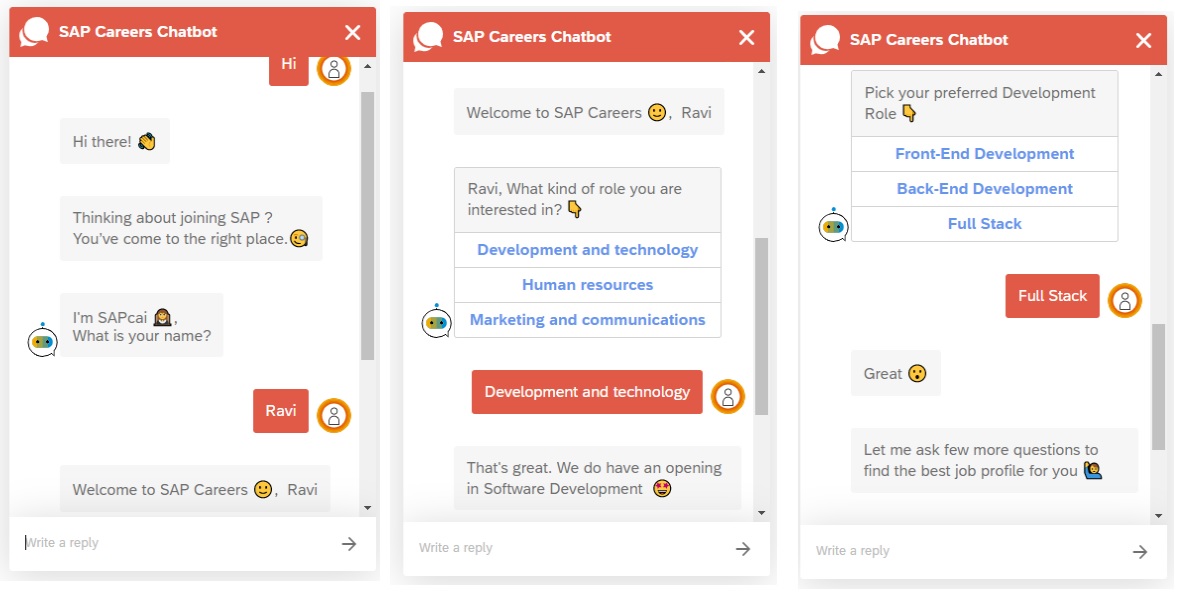
Task: Click the "Write a reply" field in the right panel
Action: tap(960, 551)
